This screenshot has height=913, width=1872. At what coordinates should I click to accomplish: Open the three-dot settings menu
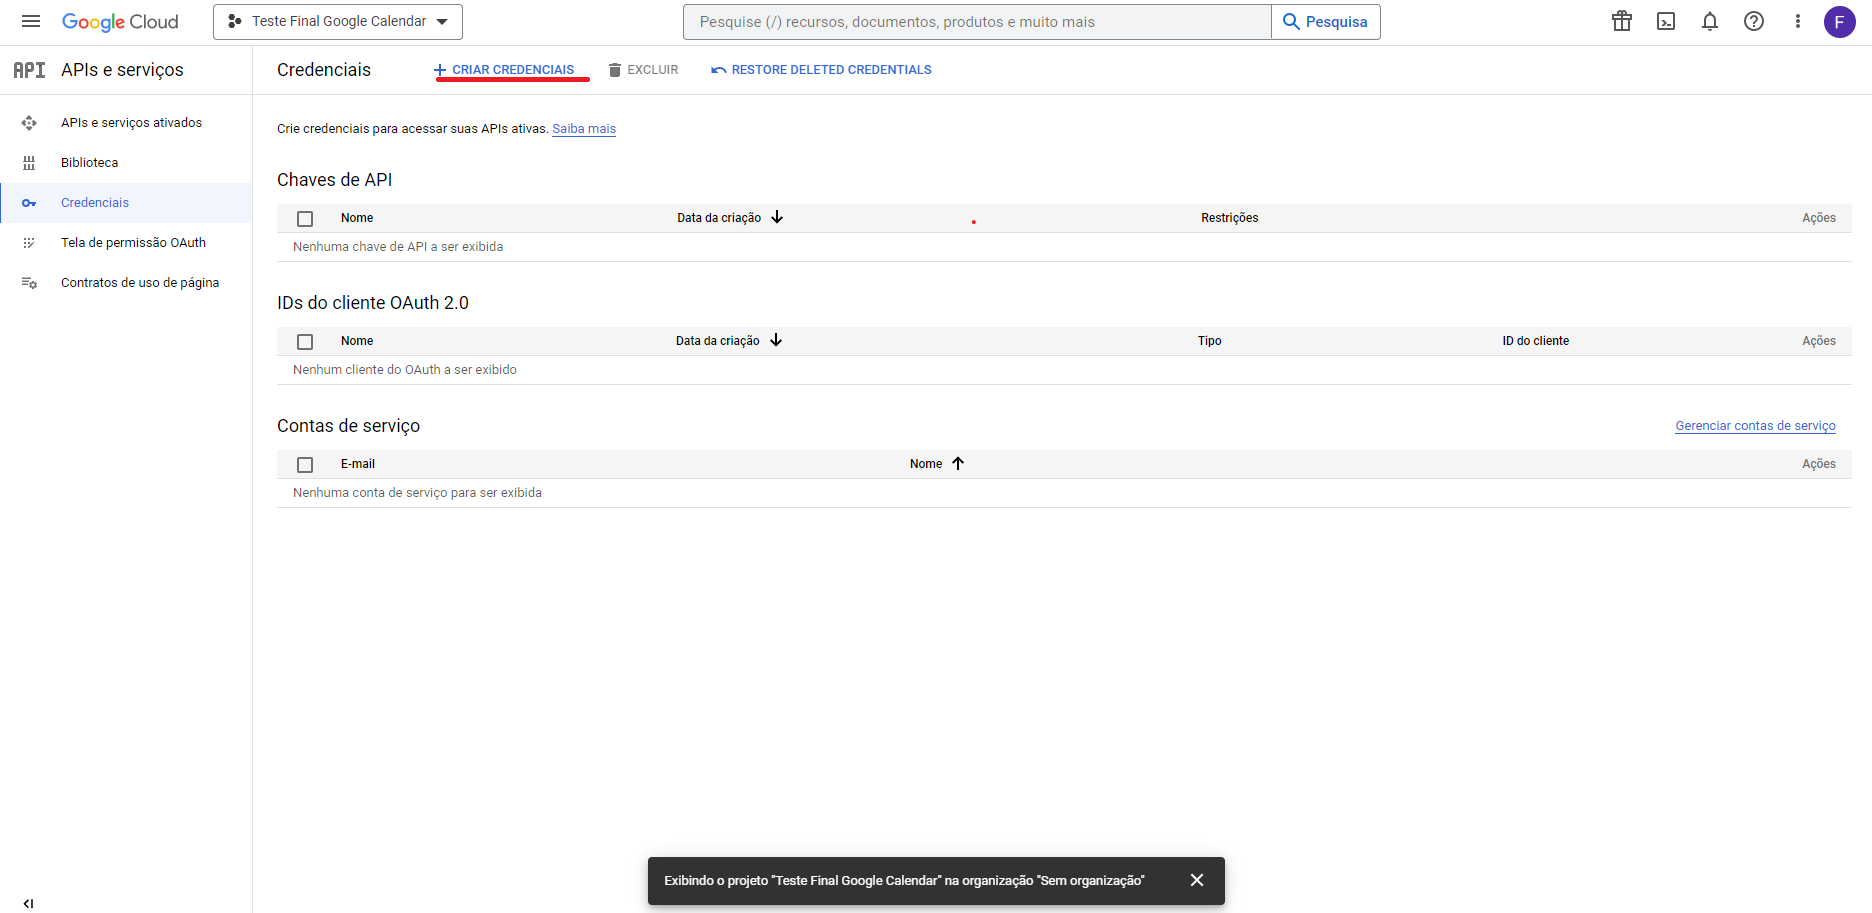tap(1798, 21)
